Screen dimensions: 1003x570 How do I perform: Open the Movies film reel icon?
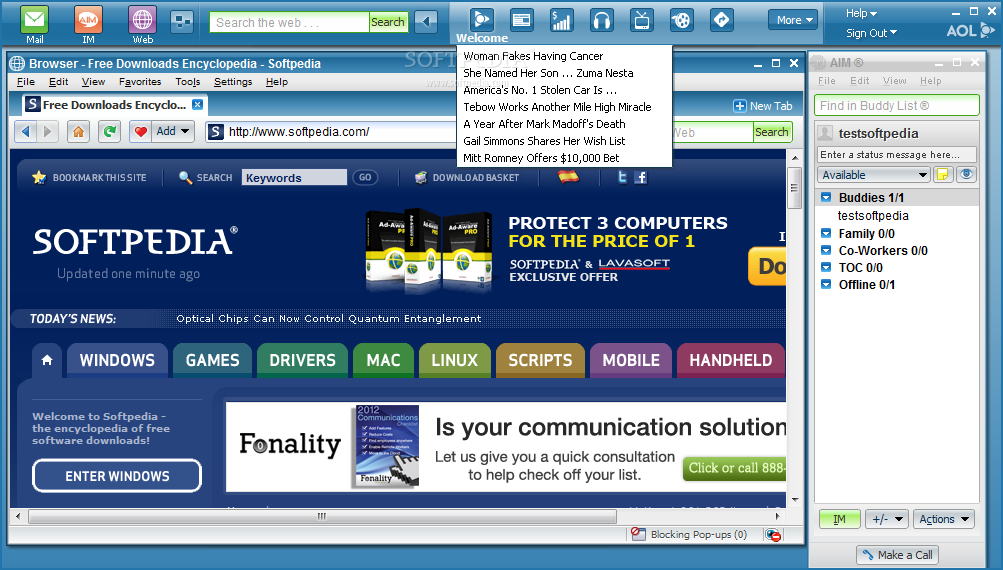coord(681,20)
